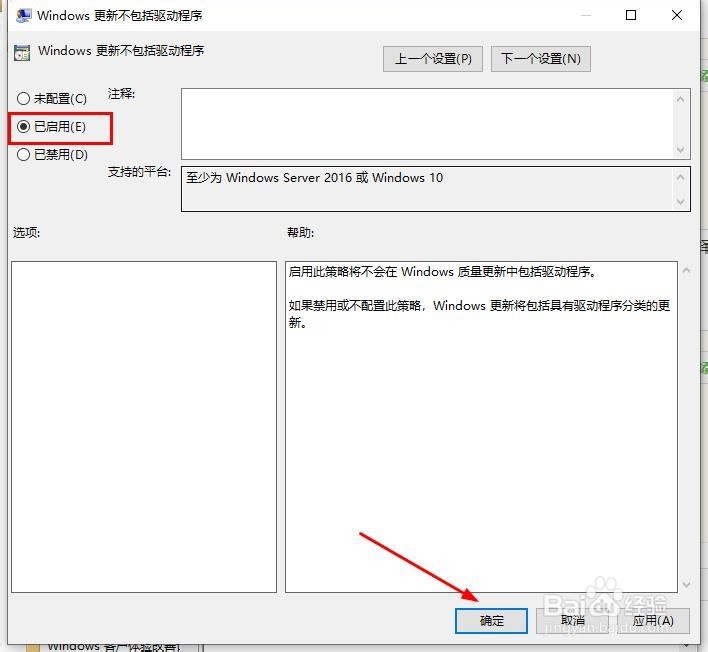This screenshot has height=652, width=708.
Task: Click down arrow of 支持的平台 scrollbar
Action: point(681,202)
